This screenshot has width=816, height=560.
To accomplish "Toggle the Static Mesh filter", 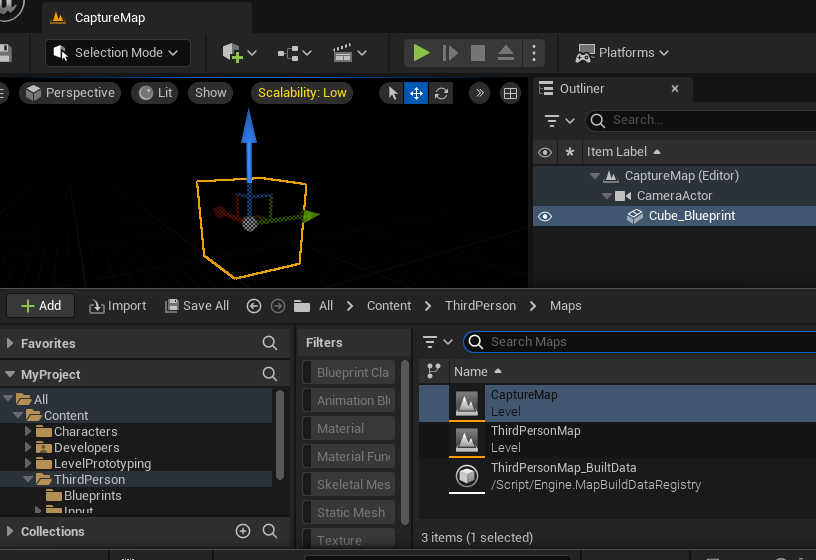I will [x=349, y=513].
